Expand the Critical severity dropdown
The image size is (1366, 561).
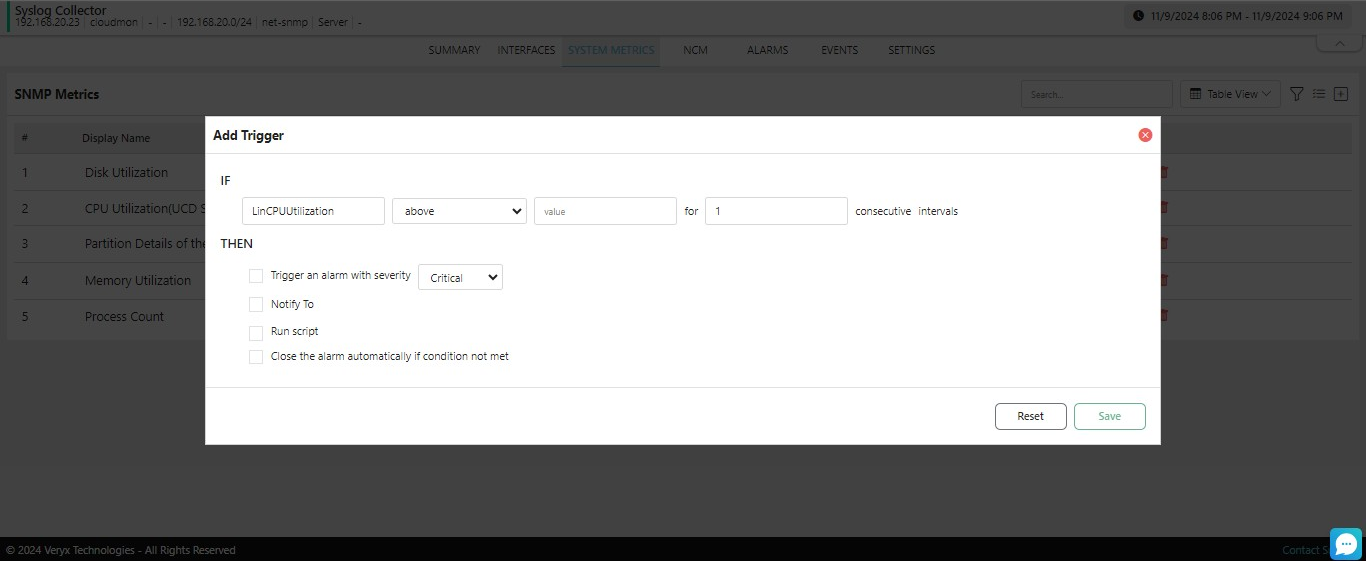coord(460,278)
